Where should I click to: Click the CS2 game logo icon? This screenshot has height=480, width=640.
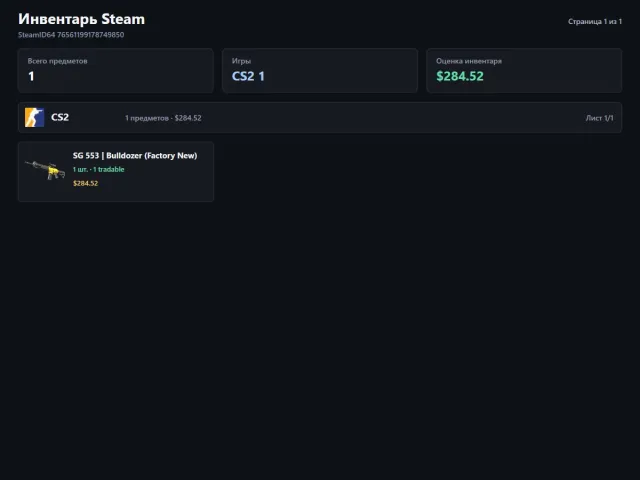(x=34, y=118)
